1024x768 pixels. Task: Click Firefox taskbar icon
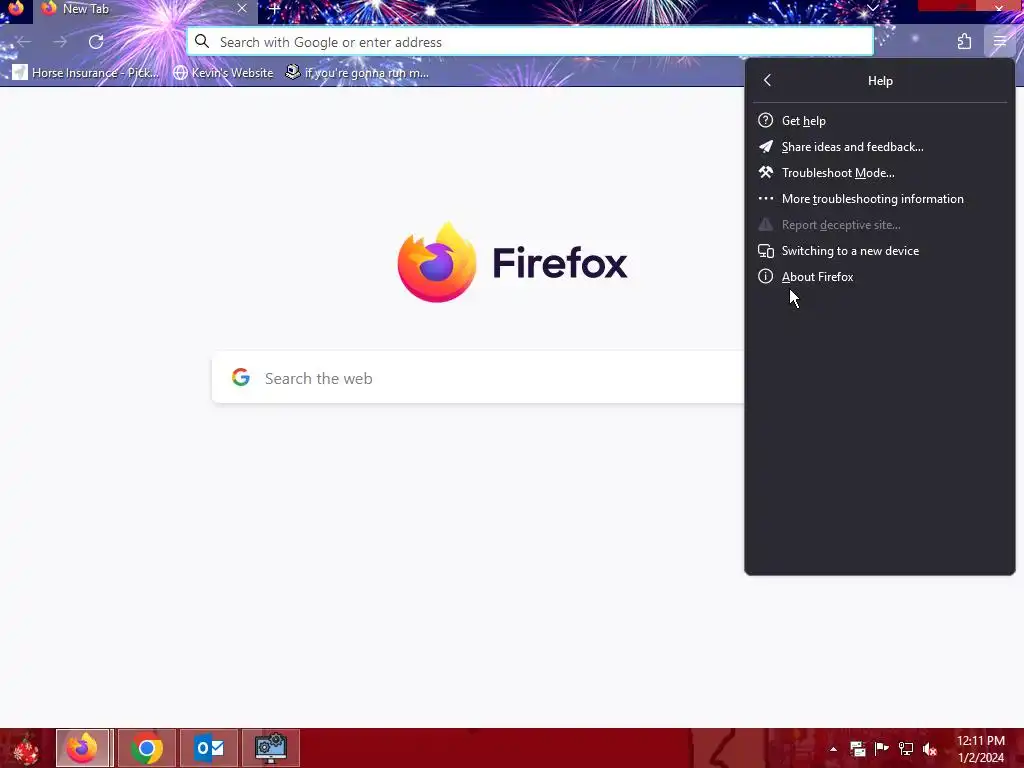[x=84, y=748]
